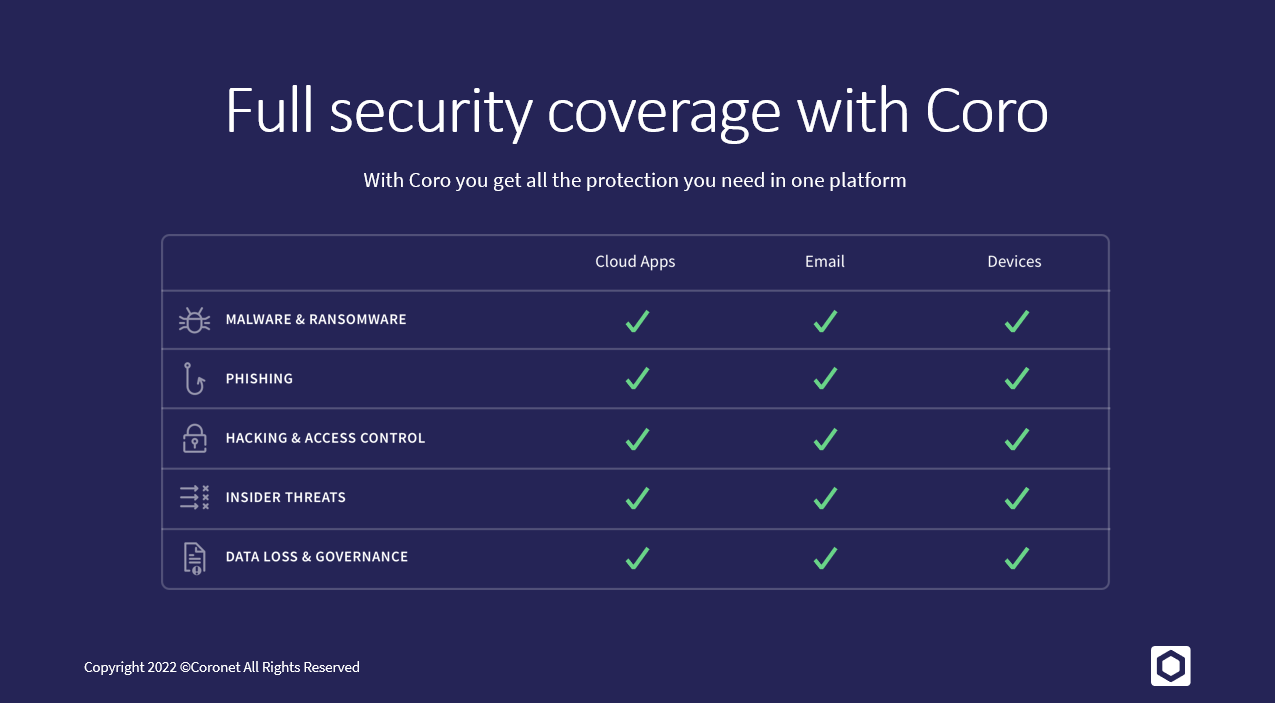Click the Devices column header
1275x703 pixels.
(1014, 261)
